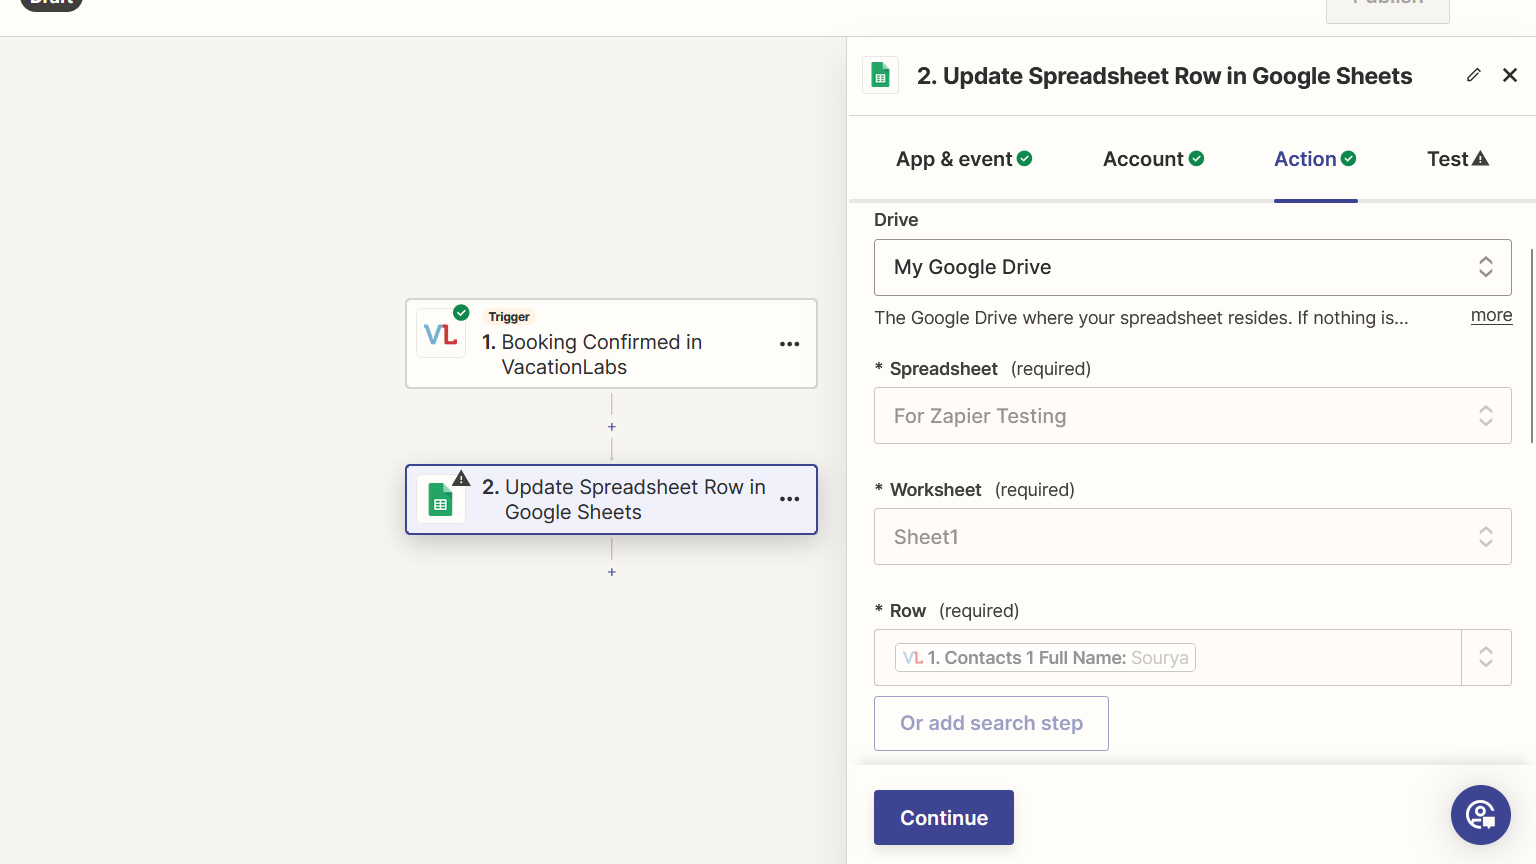Click the pencil rename step icon

point(1473,75)
